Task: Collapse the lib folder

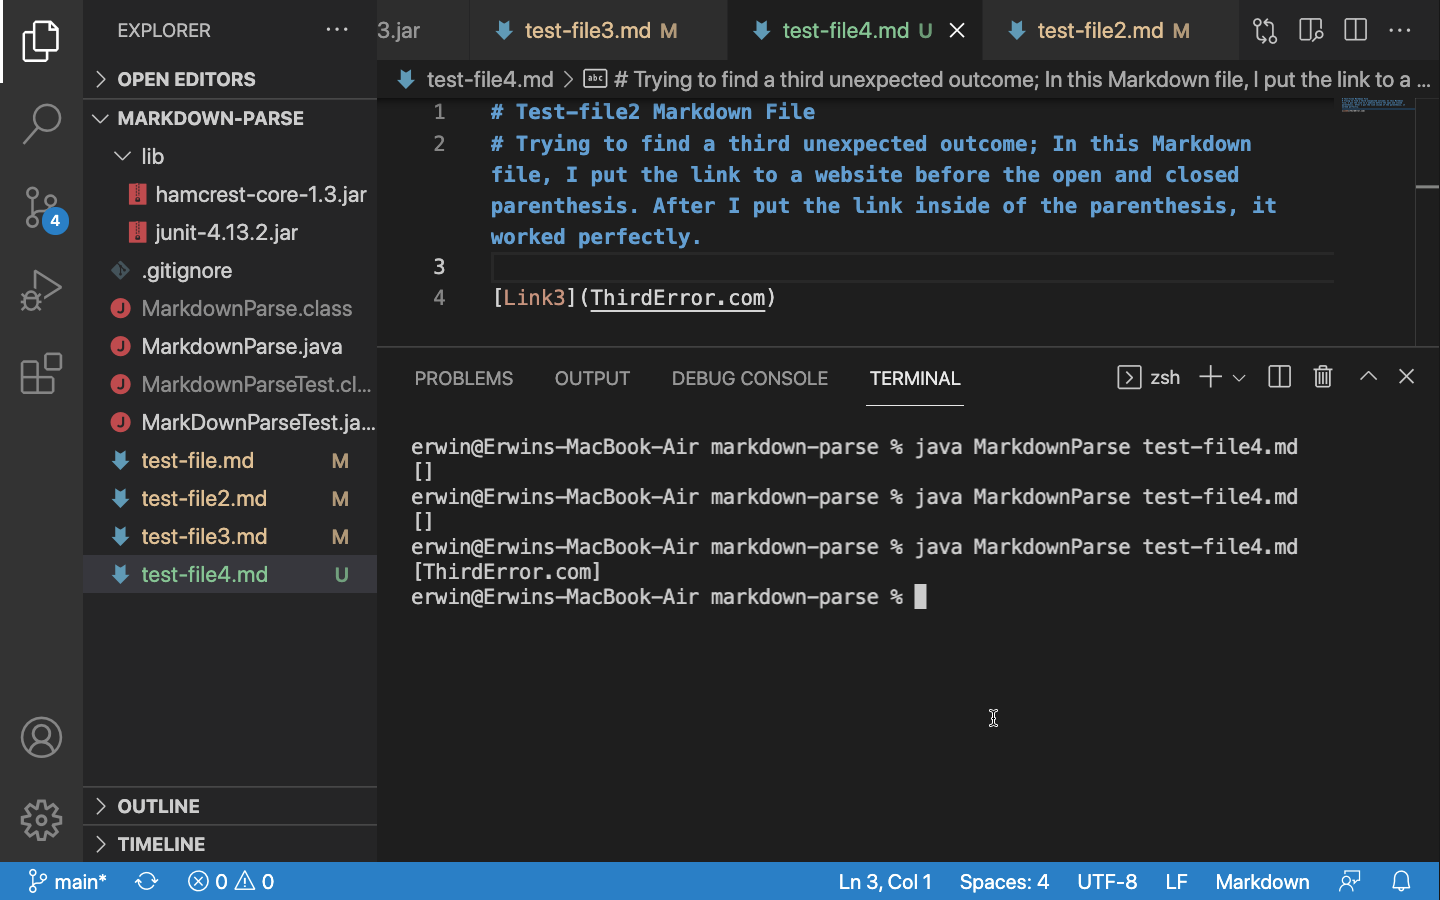Action: pos(230,156)
